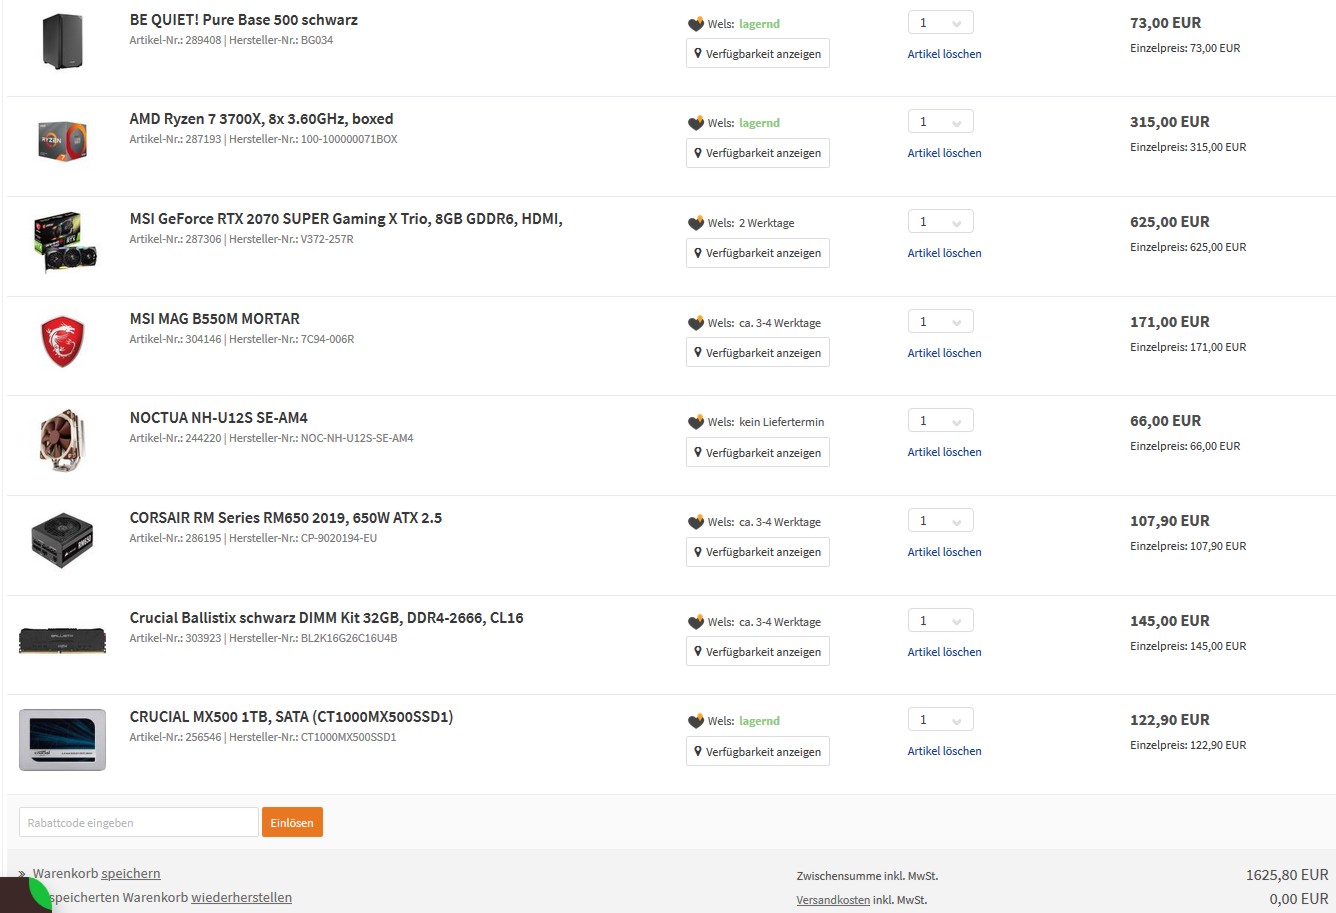The height and width of the screenshot is (913, 1336).
Task: Open MSI MAG B550M MORTAR title
Action: click(214, 319)
